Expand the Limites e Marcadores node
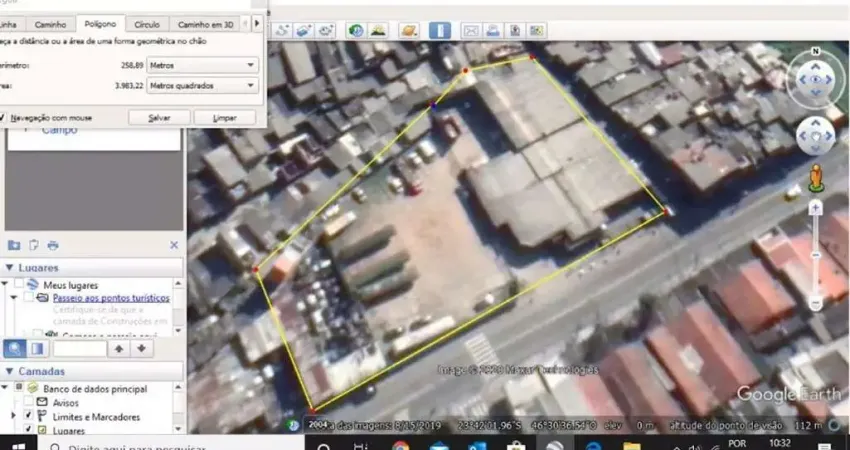Image resolution: width=850 pixels, height=450 pixels. click(x=13, y=416)
